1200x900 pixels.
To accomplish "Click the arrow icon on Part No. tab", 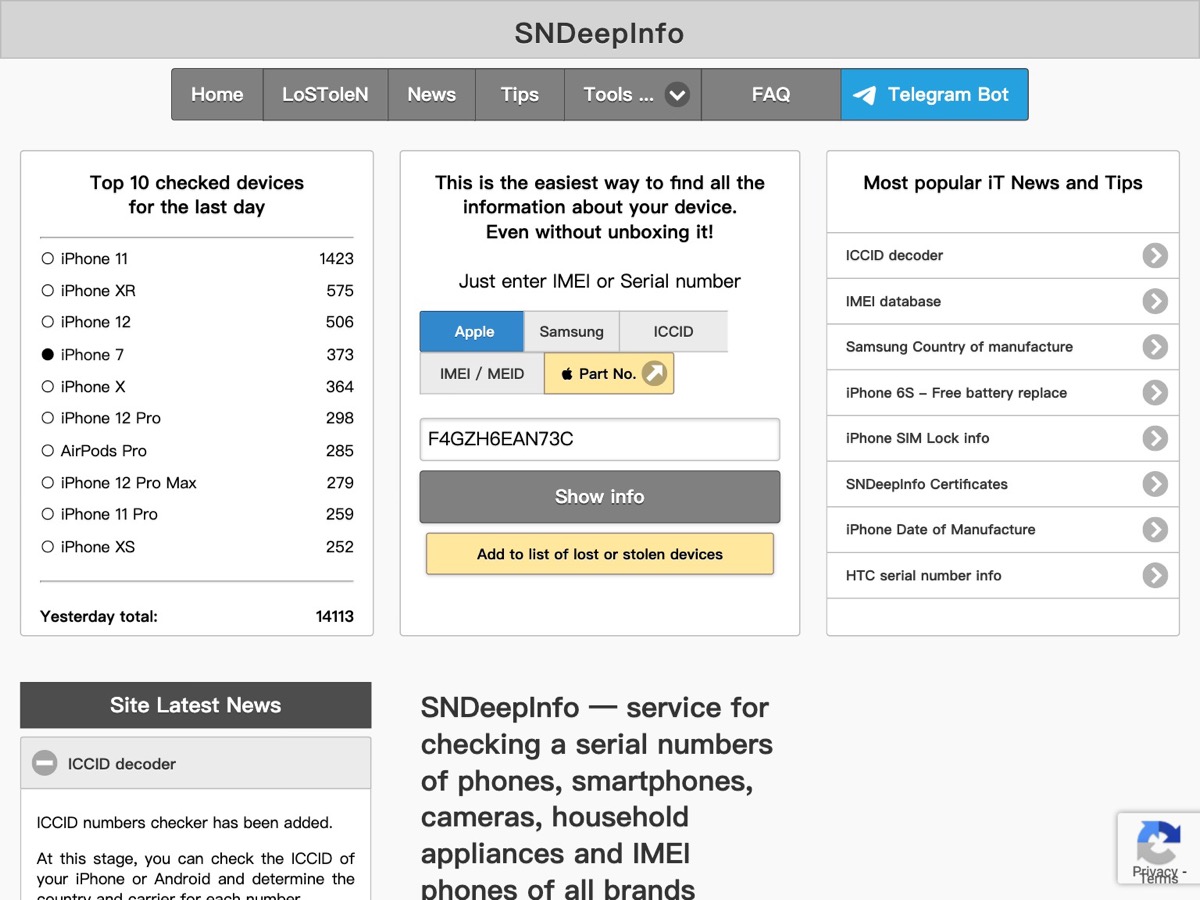I will coord(654,373).
